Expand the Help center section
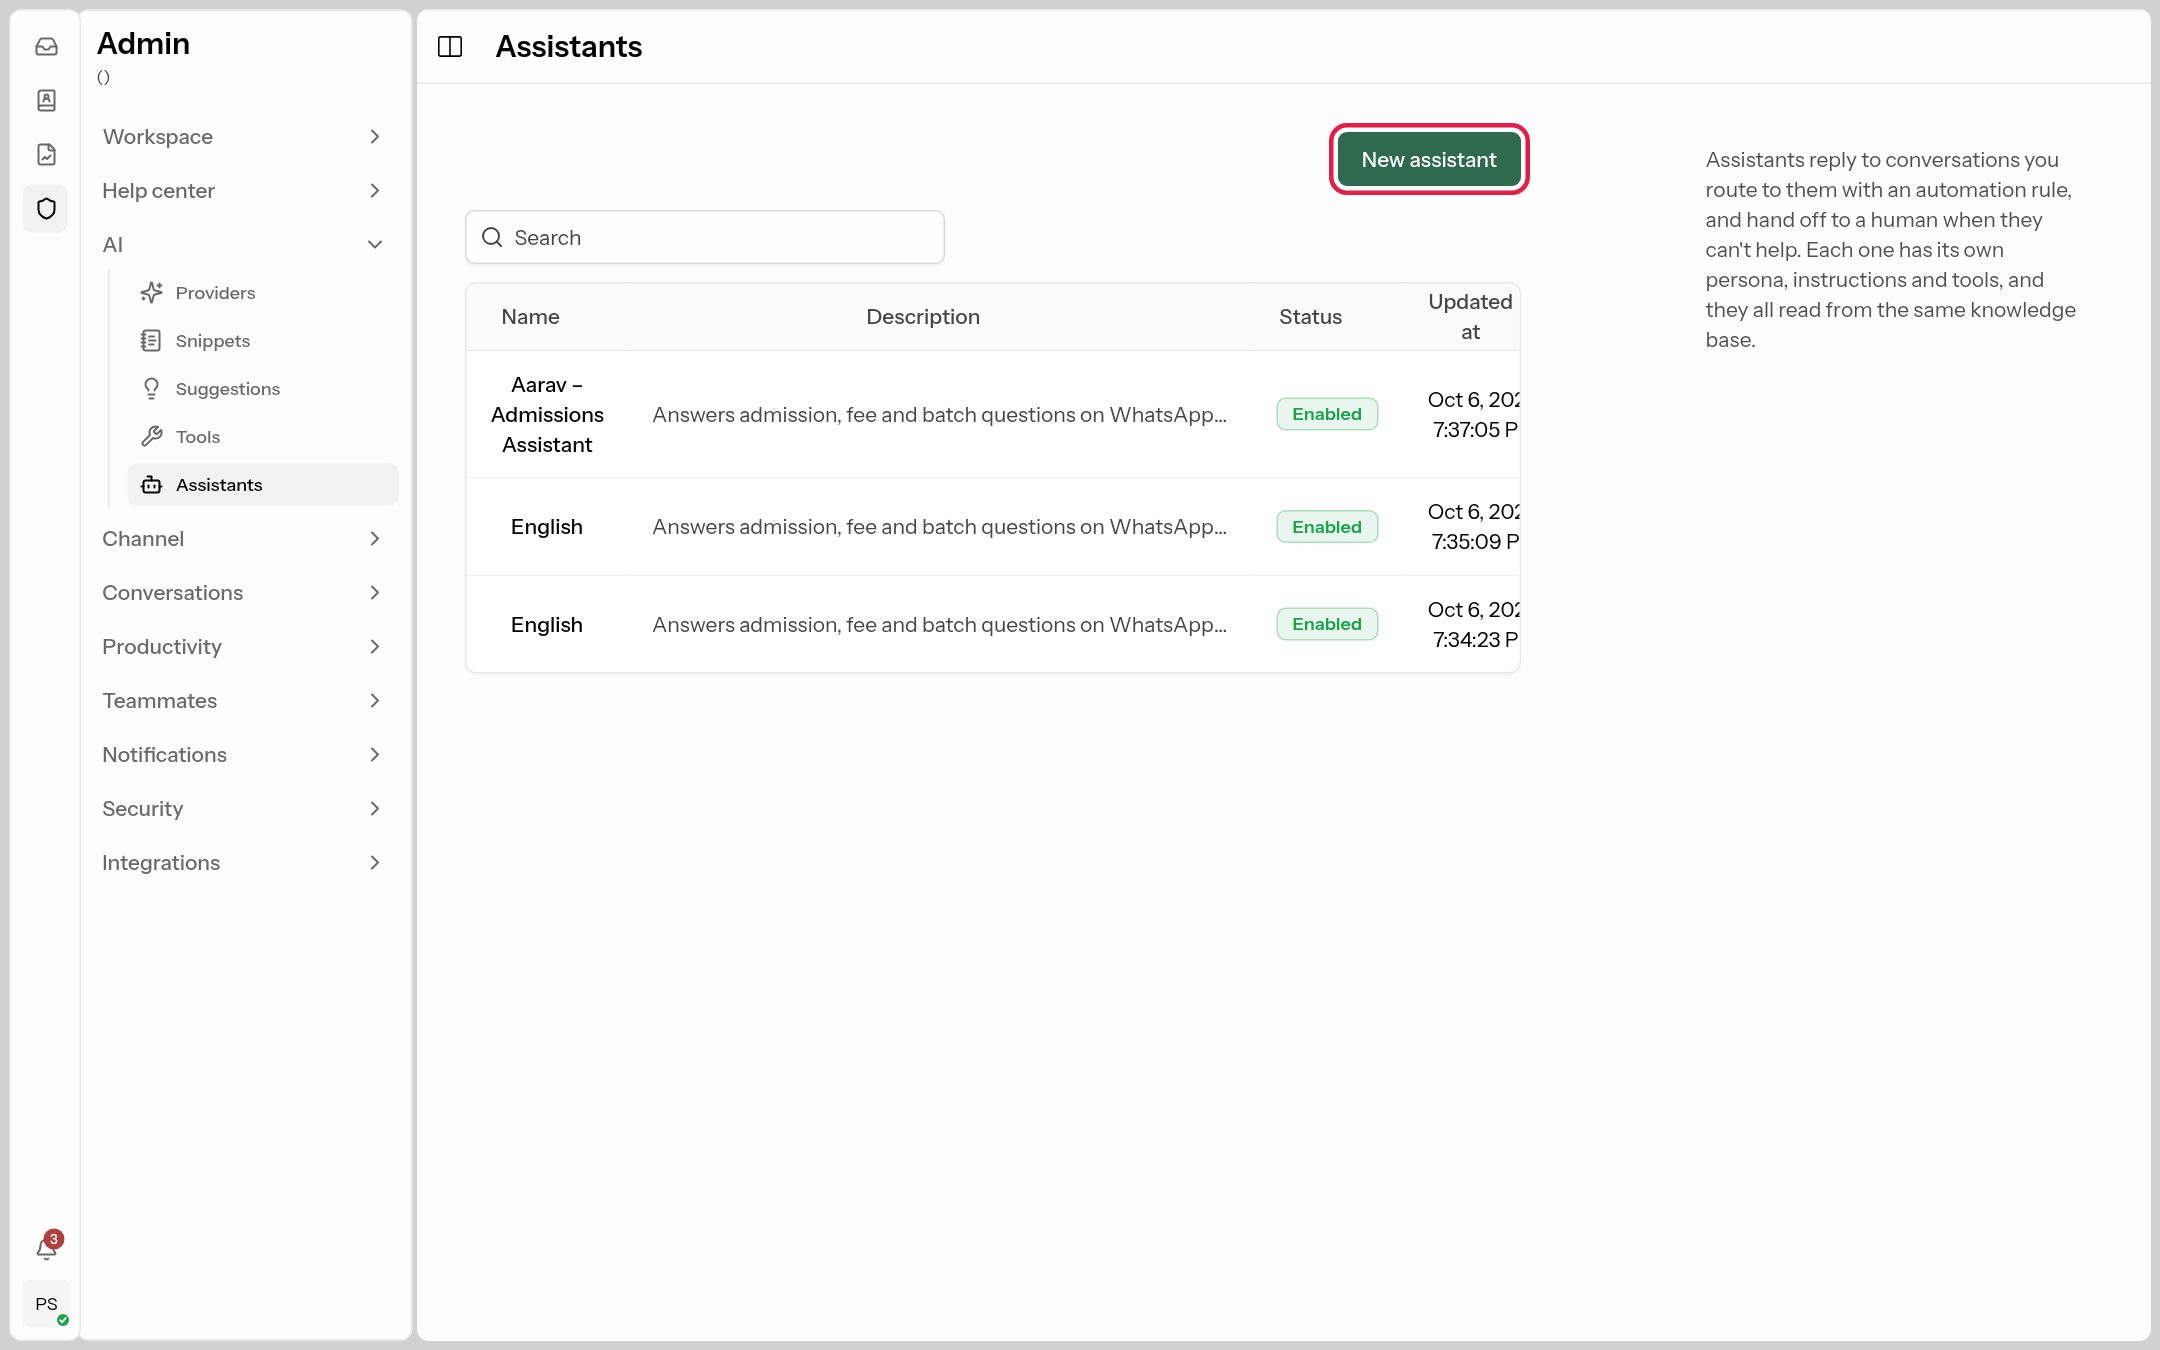 coord(242,190)
